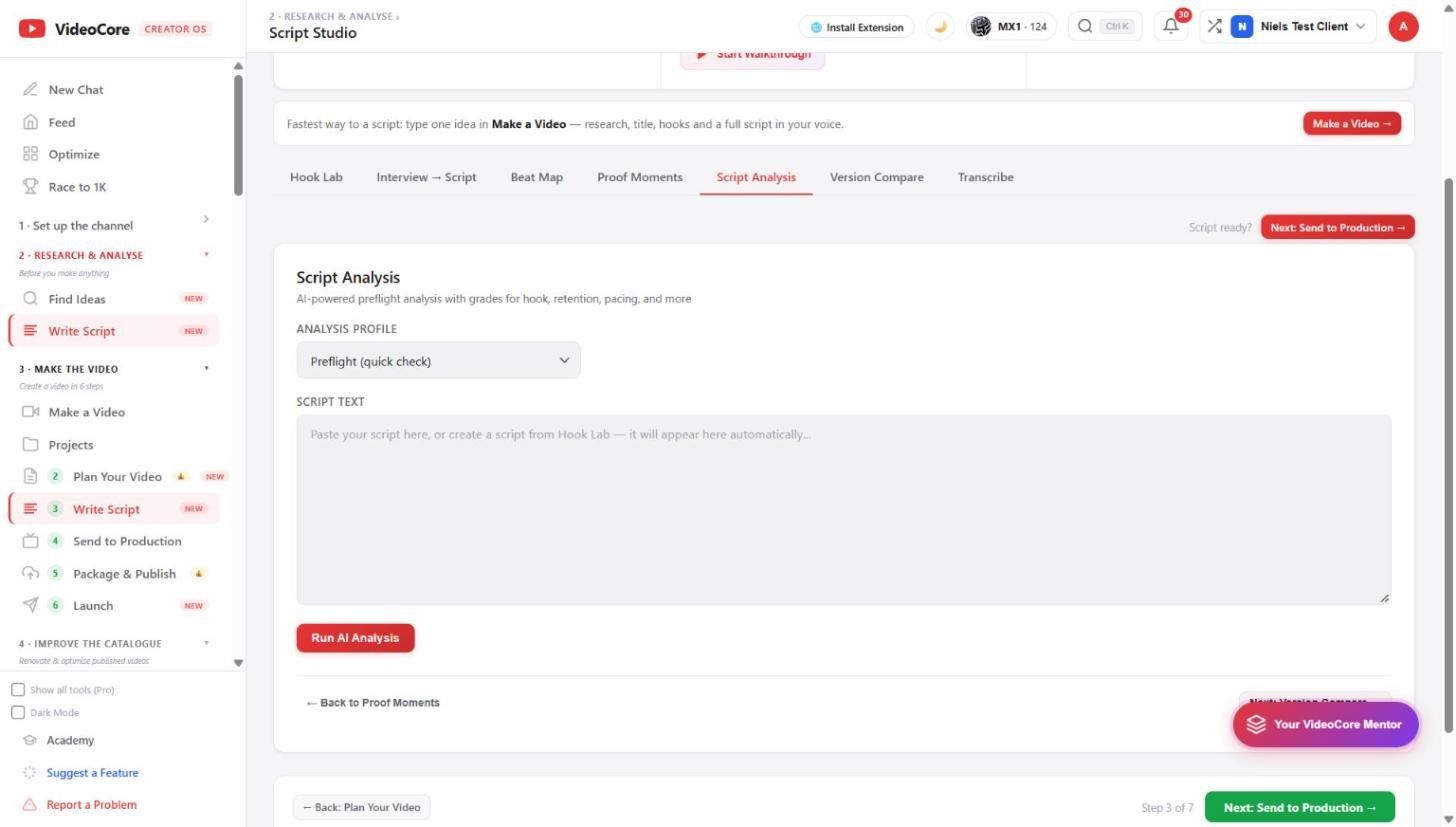Viewport: 1456px width, 827px height.
Task: Switch to the Version Compare tab
Action: click(x=877, y=177)
